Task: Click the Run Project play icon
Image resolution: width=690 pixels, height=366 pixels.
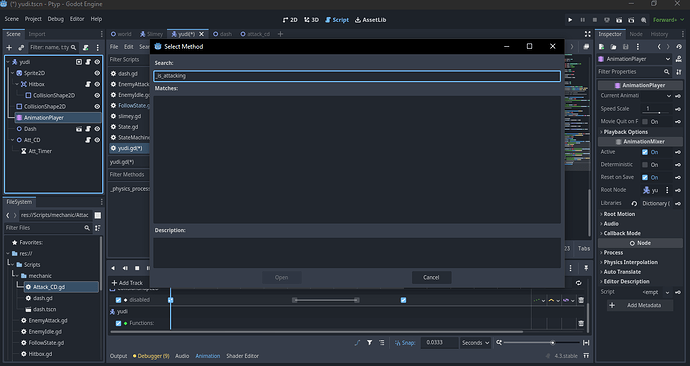Action: click(570, 20)
